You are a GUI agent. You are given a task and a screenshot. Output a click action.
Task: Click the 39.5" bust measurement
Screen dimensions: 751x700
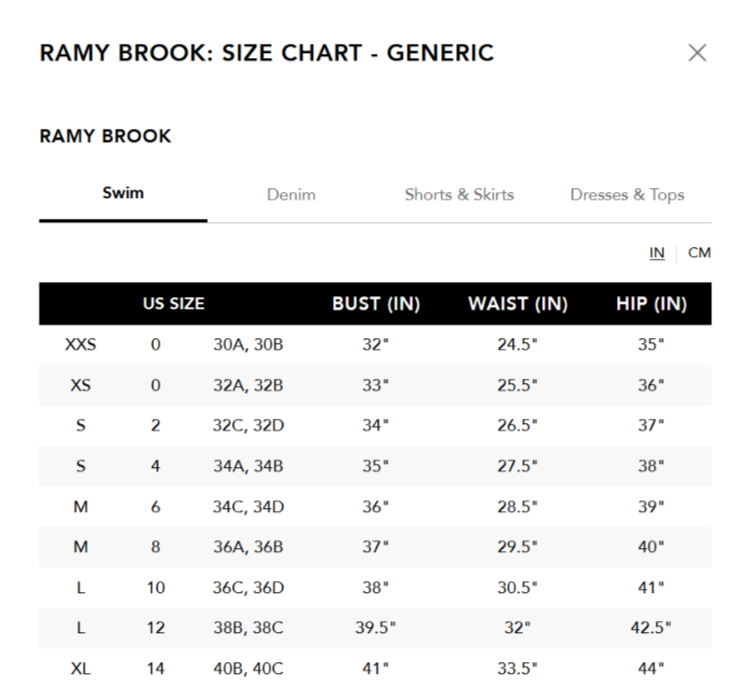tap(376, 628)
